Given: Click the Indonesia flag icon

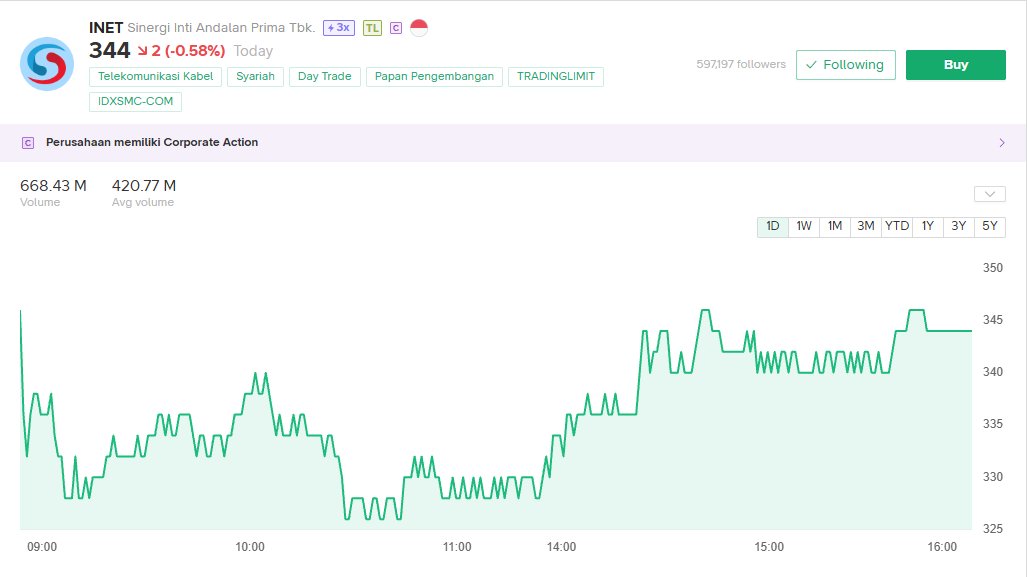Looking at the screenshot, I should pos(419,28).
